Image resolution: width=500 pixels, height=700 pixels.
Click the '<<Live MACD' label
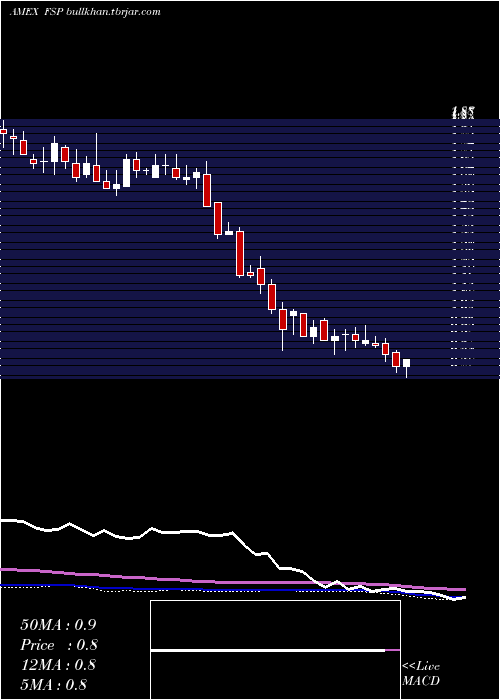421,673
